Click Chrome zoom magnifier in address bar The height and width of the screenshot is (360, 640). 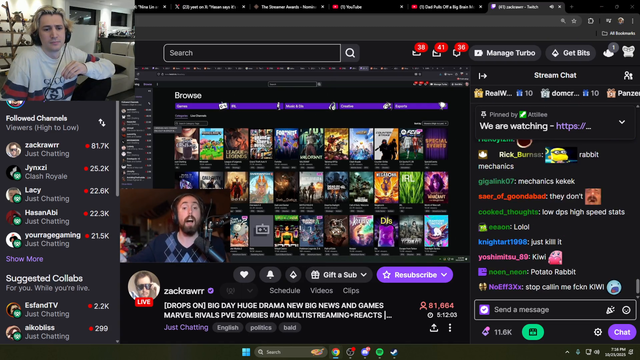point(563,21)
